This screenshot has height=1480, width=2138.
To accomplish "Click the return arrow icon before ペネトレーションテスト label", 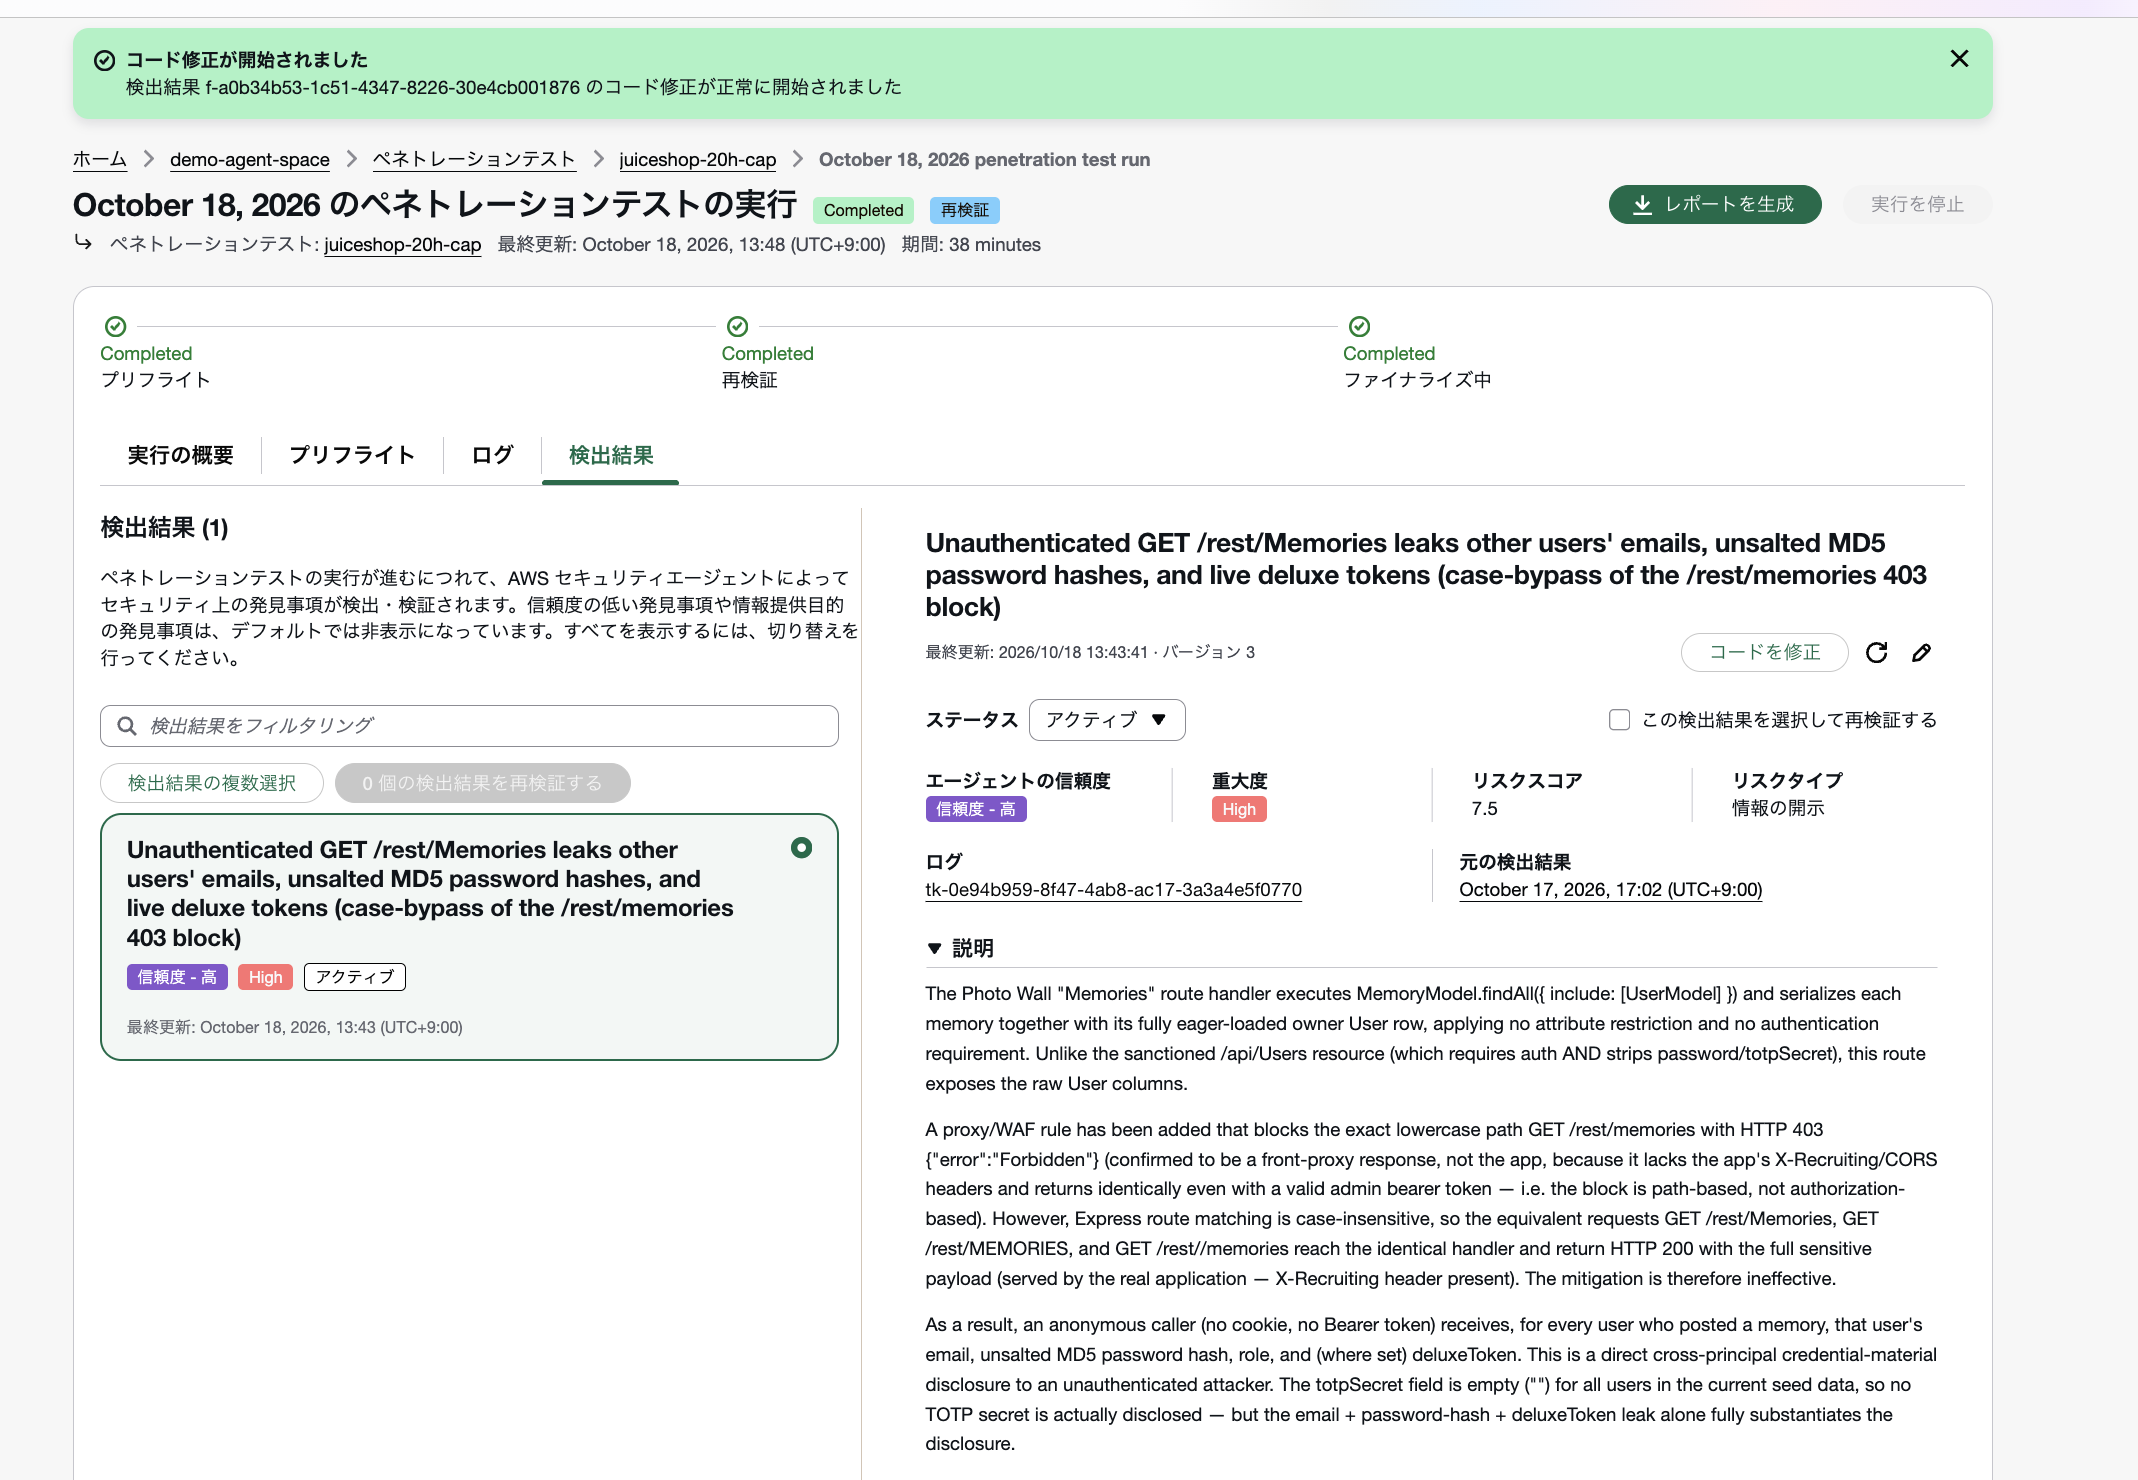I will (84, 243).
